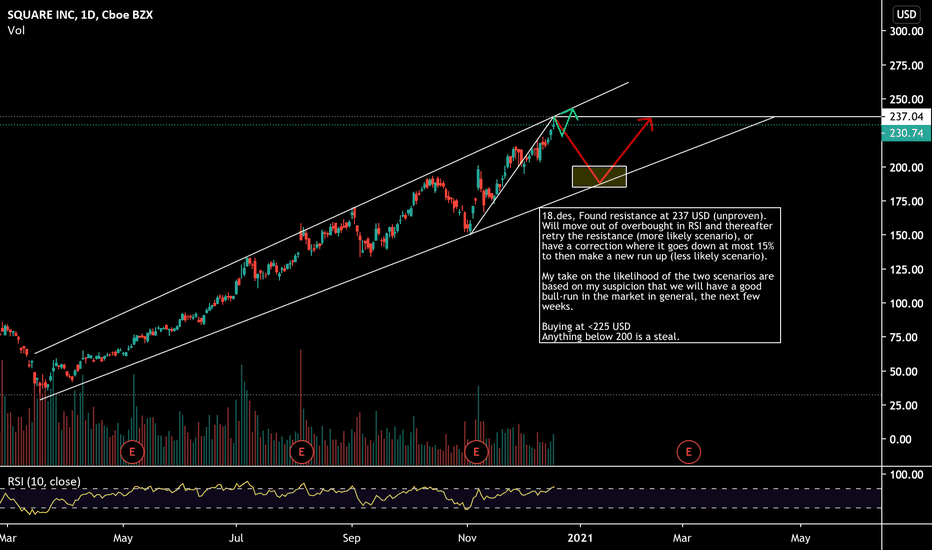Click the Nov date axis label
This screenshot has height=550, width=932.
coord(467,538)
